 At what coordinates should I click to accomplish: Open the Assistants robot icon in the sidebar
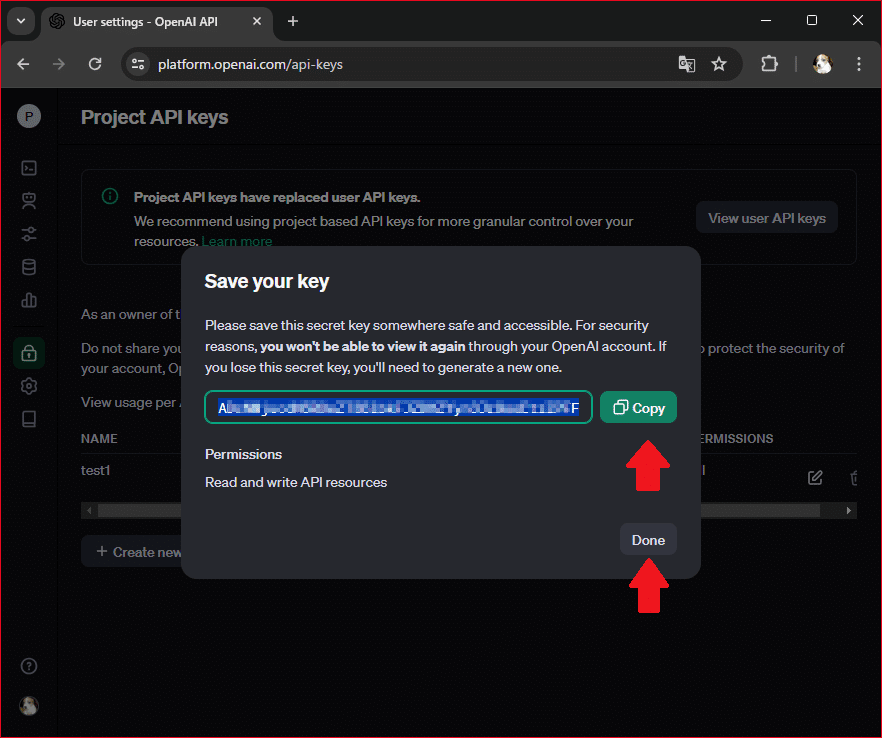(29, 201)
